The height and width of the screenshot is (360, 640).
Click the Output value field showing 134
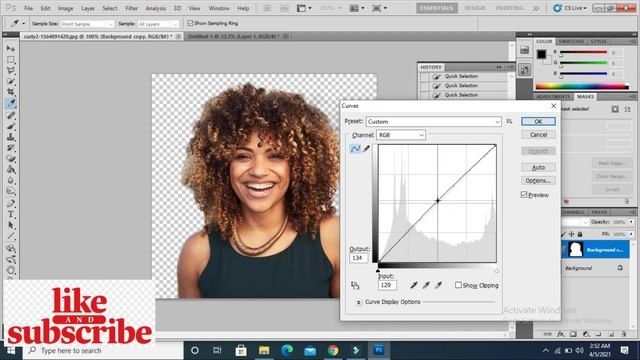358,258
